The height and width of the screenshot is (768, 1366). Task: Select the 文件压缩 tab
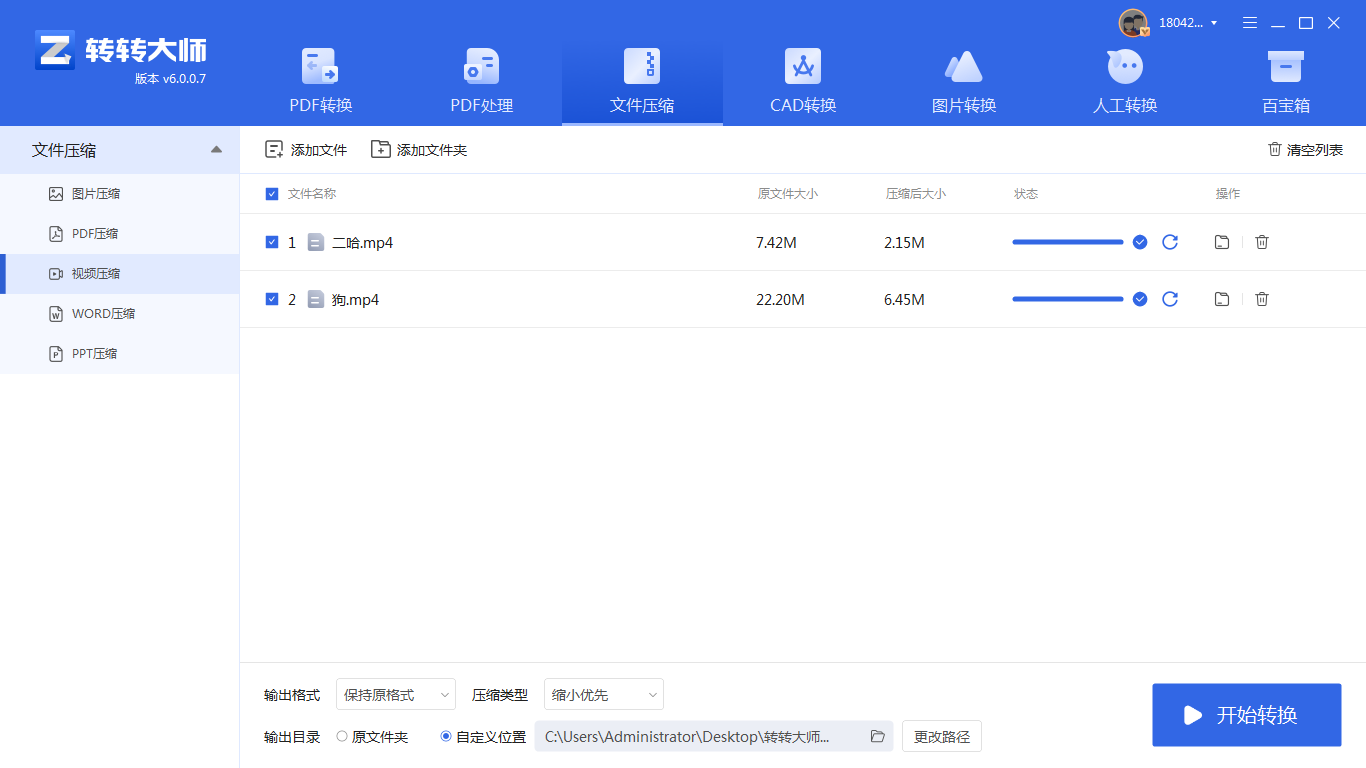click(642, 82)
